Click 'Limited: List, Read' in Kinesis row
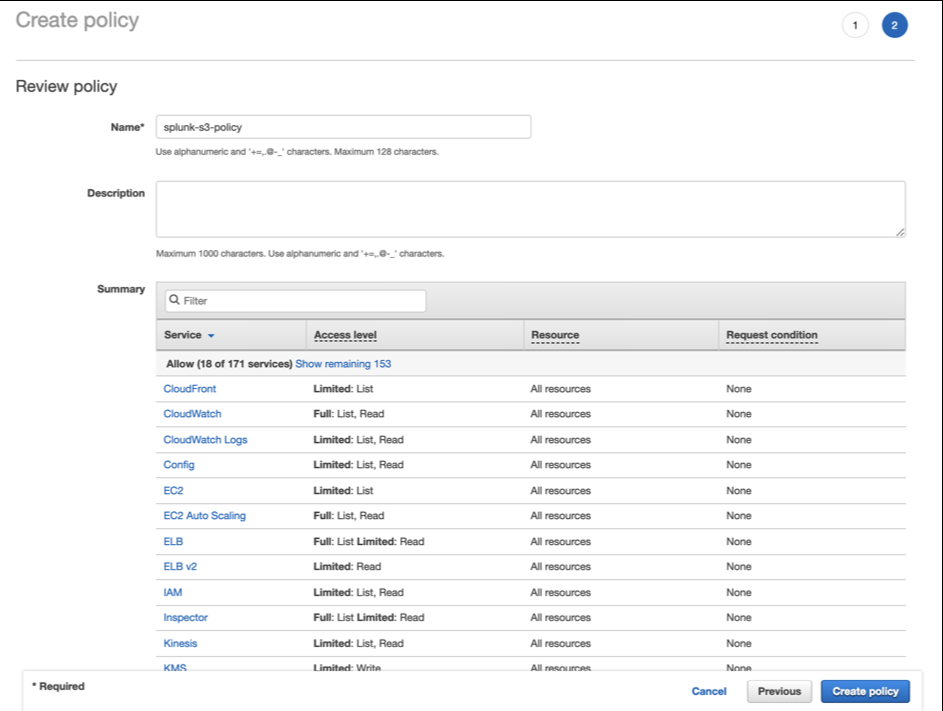 [x=358, y=643]
